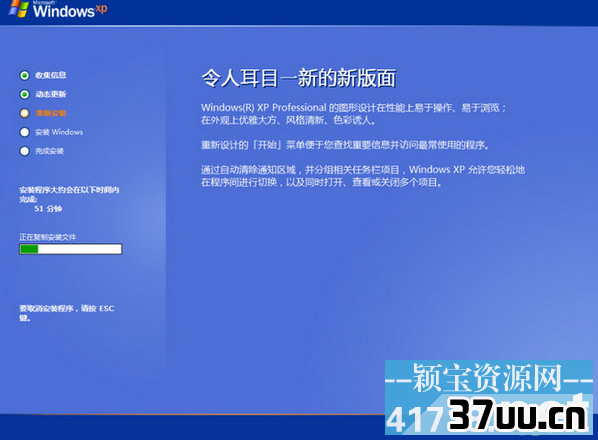Viewport: 598px width, 440px height.
Task: Select the 安装 Windows step label
Action: 59,132
